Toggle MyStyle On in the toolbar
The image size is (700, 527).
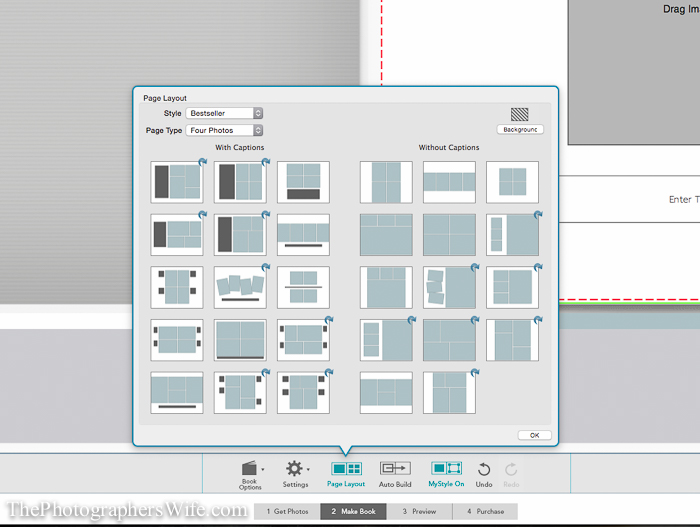pyautogui.click(x=446, y=474)
